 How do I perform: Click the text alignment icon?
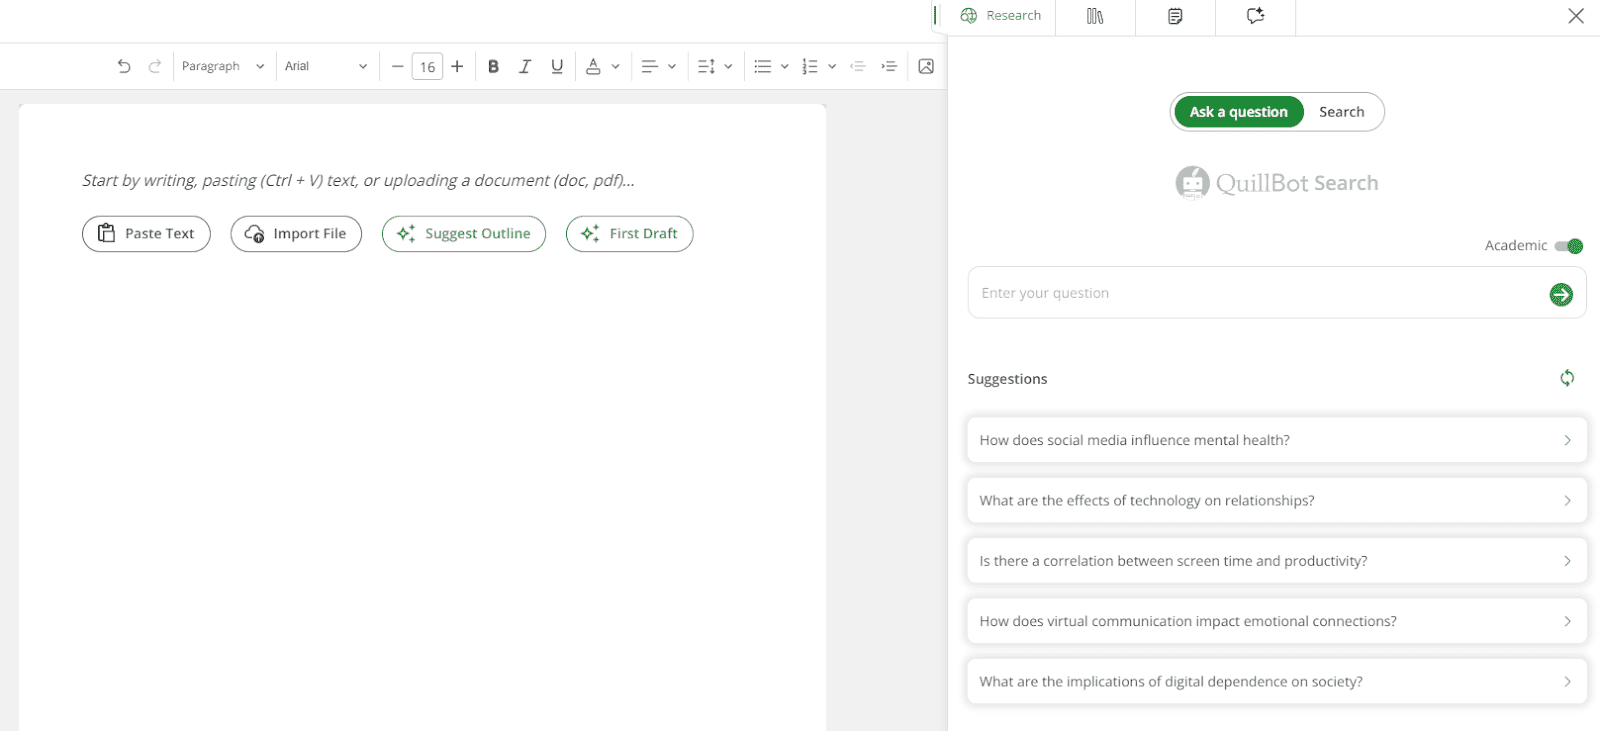pyautogui.click(x=649, y=66)
